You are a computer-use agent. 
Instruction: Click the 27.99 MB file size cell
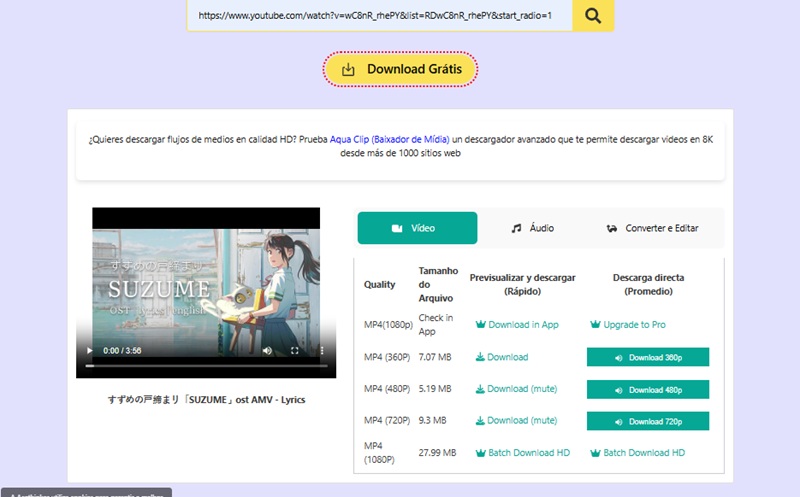point(437,453)
